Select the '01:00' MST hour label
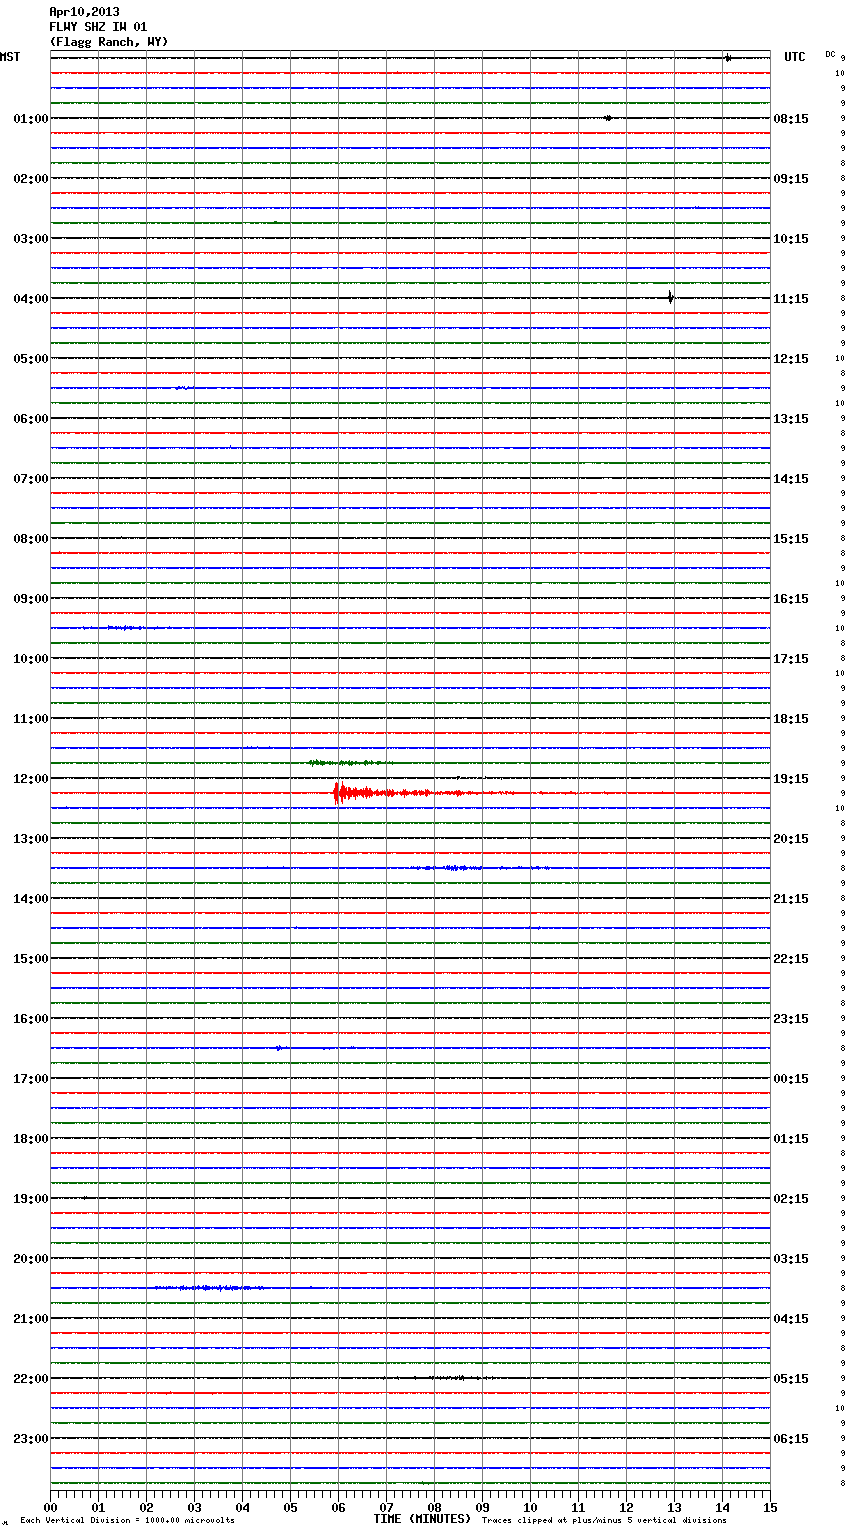This screenshot has height=1534, width=850. [x=31, y=119]
